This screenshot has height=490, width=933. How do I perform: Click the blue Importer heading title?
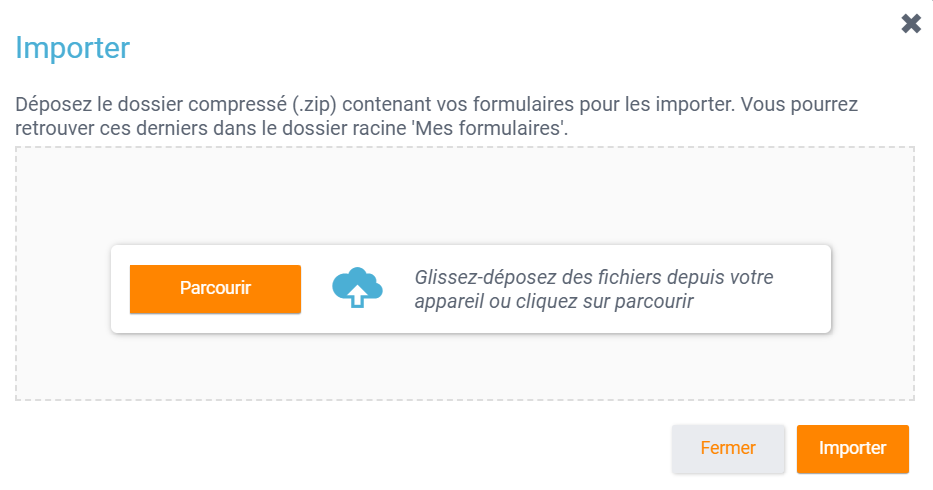click(x=73, y=47)
